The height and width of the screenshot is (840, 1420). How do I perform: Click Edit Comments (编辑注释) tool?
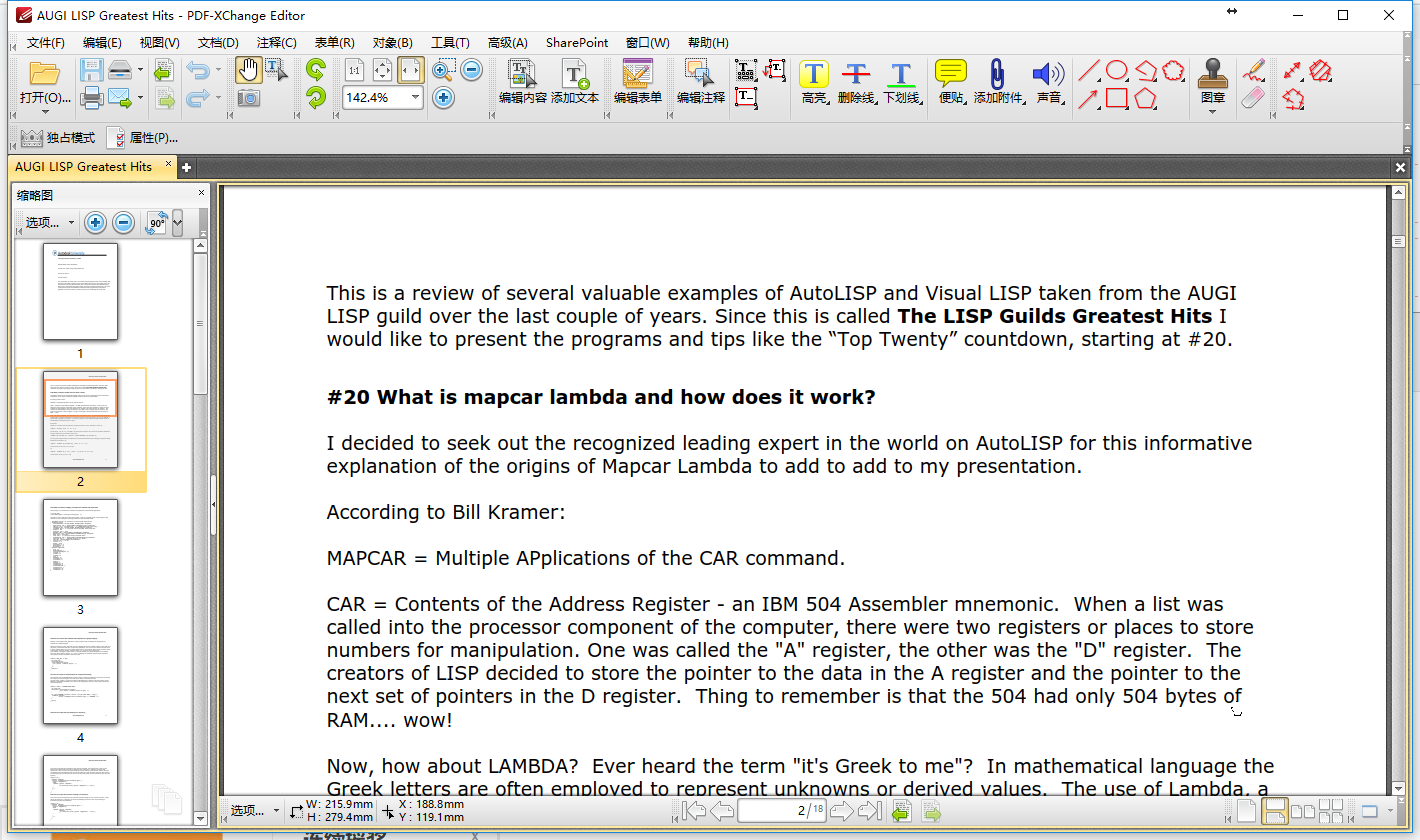[701, 82]
